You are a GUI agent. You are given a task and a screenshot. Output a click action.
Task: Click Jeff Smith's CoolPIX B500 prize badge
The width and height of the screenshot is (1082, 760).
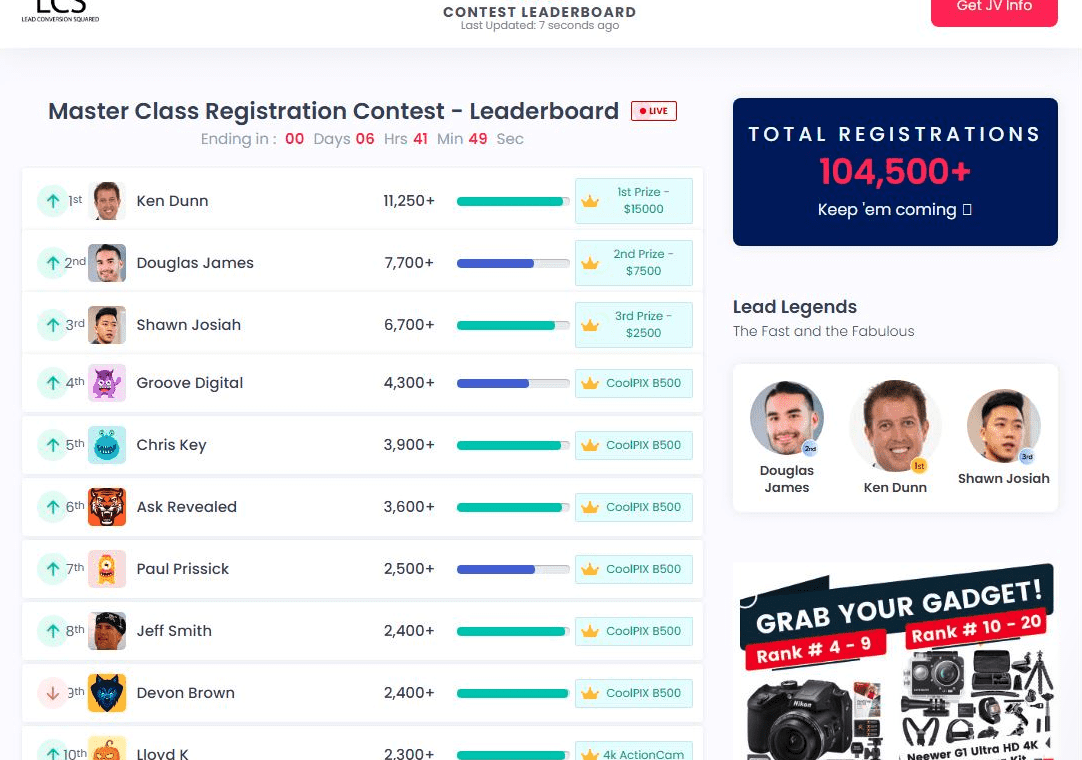click(x=634, y=631)
